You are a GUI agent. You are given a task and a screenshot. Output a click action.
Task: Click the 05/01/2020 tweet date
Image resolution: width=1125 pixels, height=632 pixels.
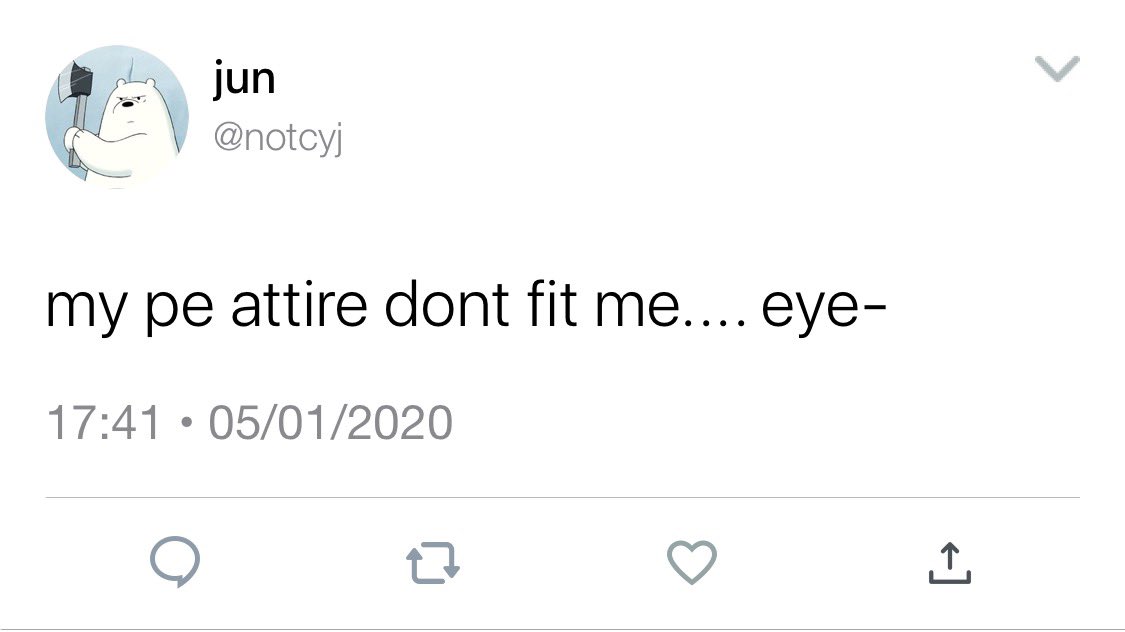[x=330, y=422]
